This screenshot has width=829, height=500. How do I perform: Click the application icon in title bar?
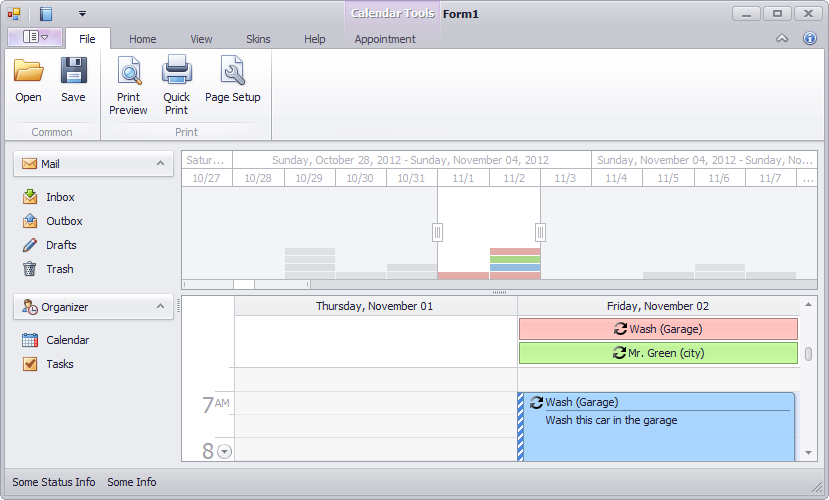click(x=14, y=14)
